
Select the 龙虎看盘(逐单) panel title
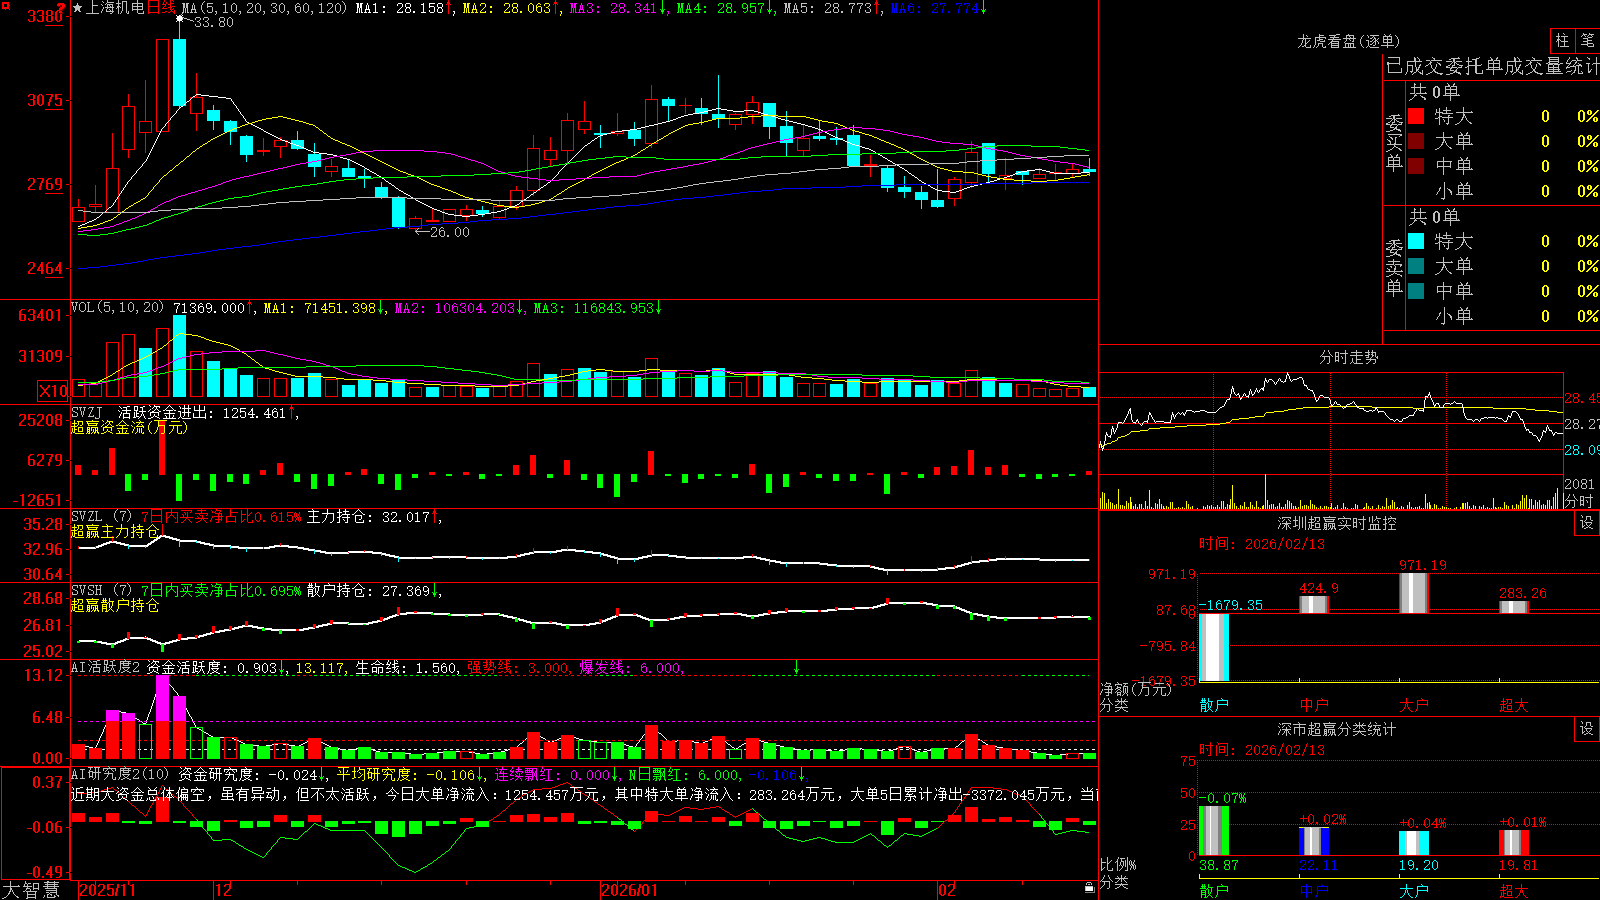(1348, 41)
